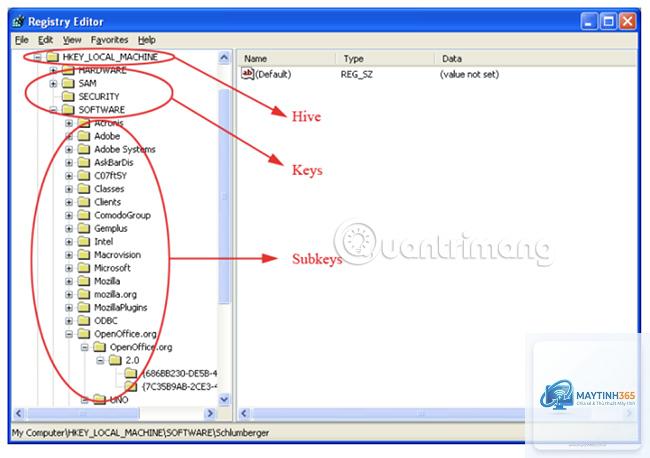Click the tree pane horizontal scrollbar thumb
Viewport: 650px width, 458px height.
click(83, 414)
